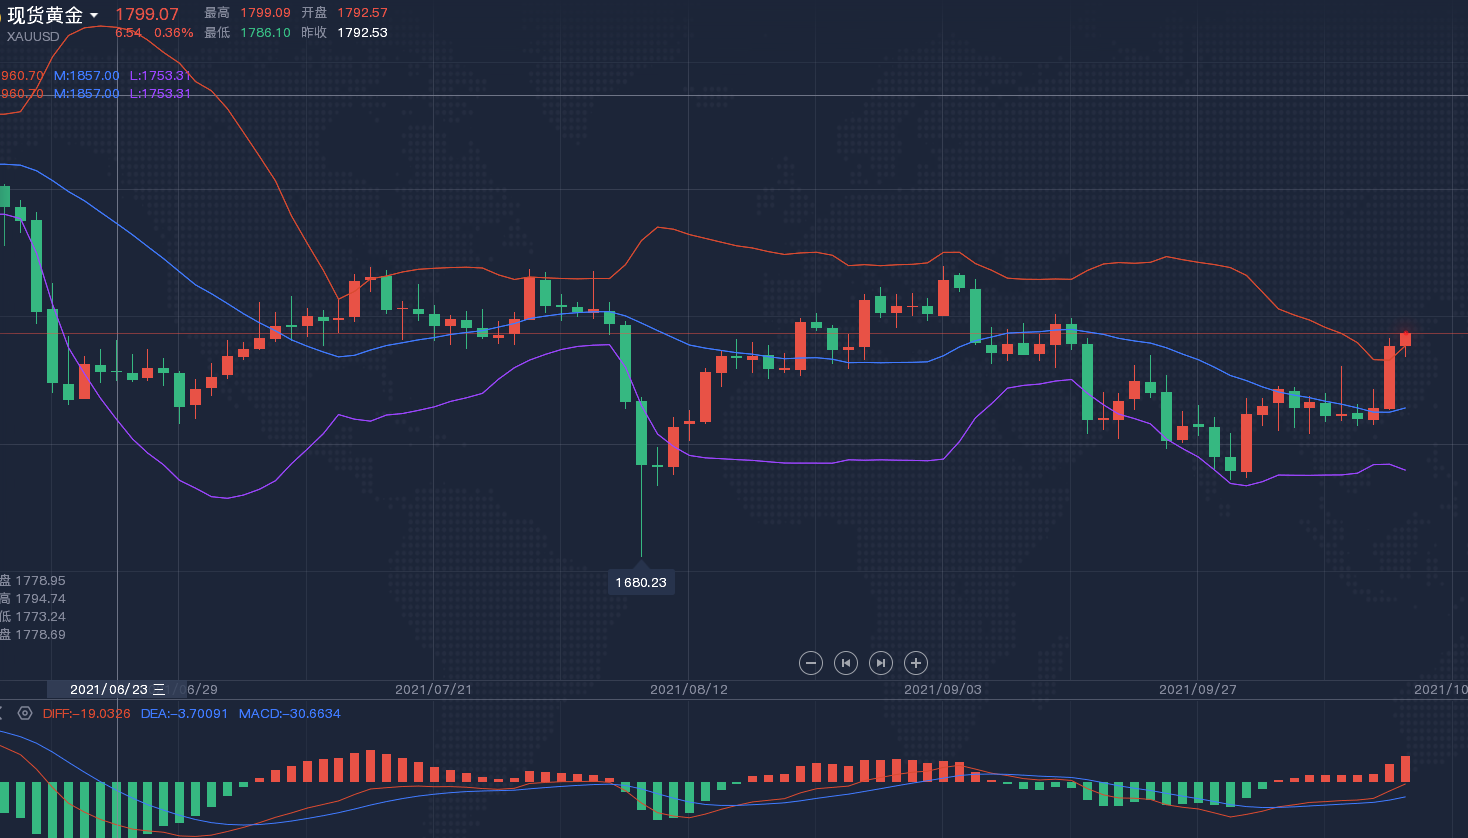Click the 2021/09/03 date on time axis
The height and width of the screenshot is (838, 1468).
[x=942, y=690]
